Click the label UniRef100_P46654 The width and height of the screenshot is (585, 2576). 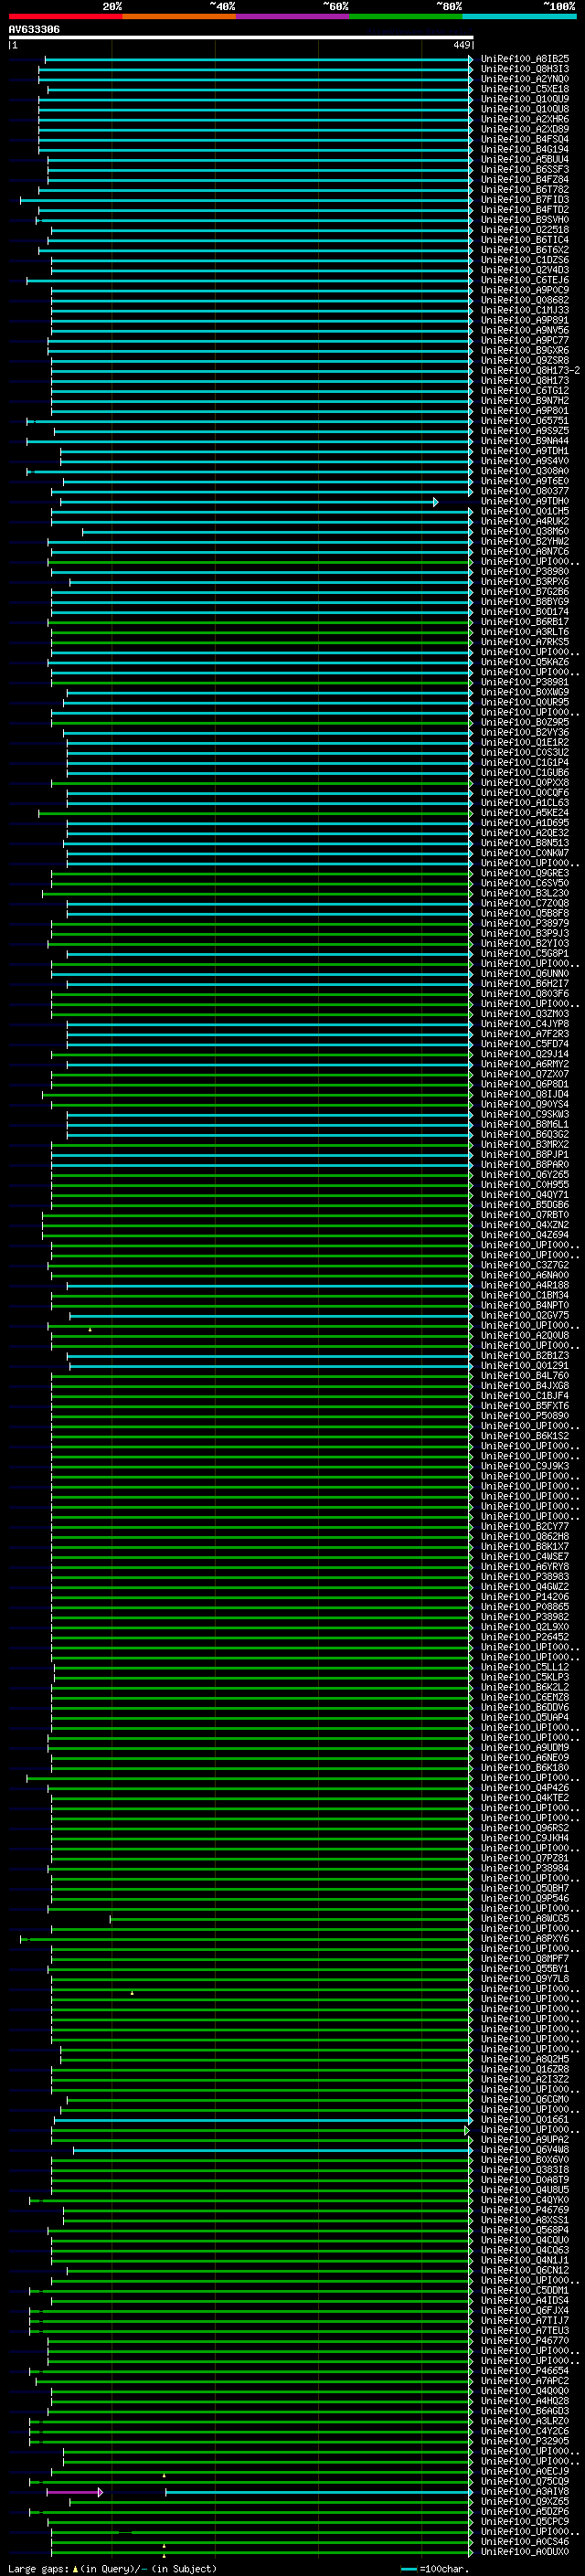525,2371
